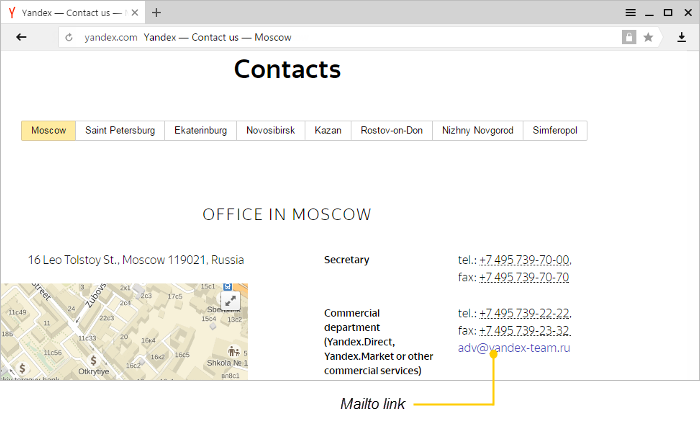Maximize the browser window

(668, 13)
